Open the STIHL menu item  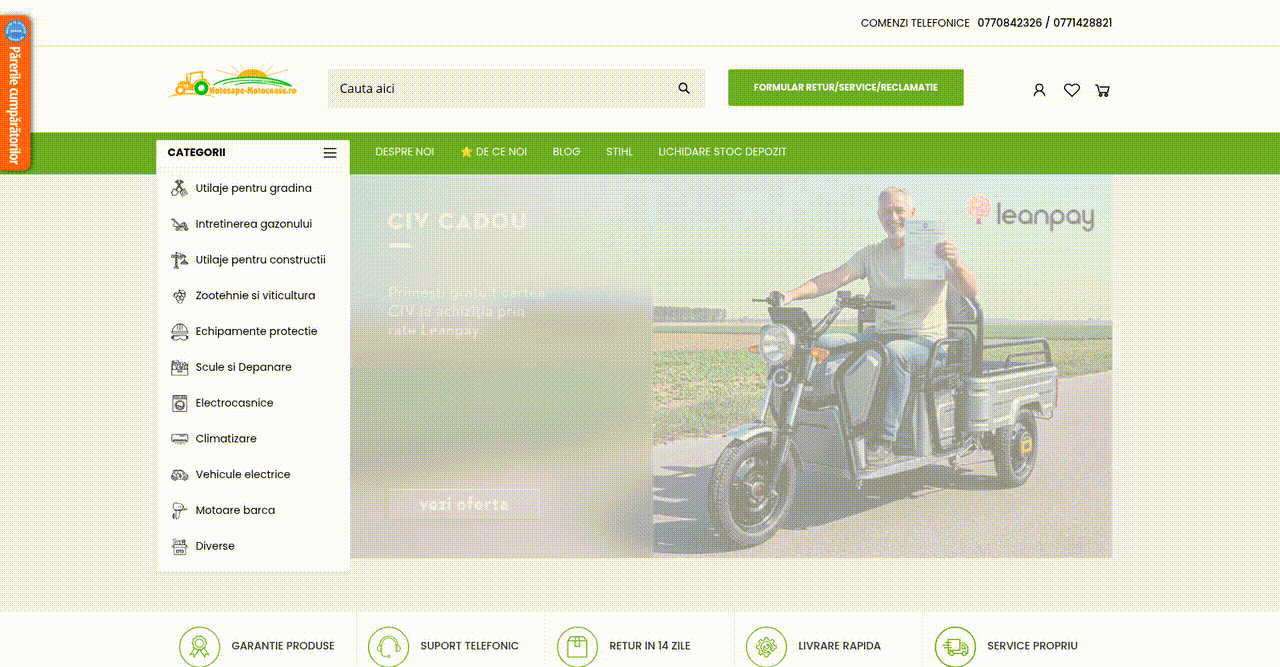(x=619, y=152)
